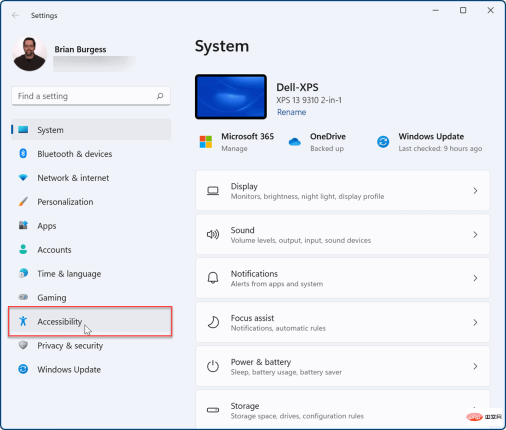
Task: Click the Bluetooth icon in sidebar
Action: pos(23,154)
